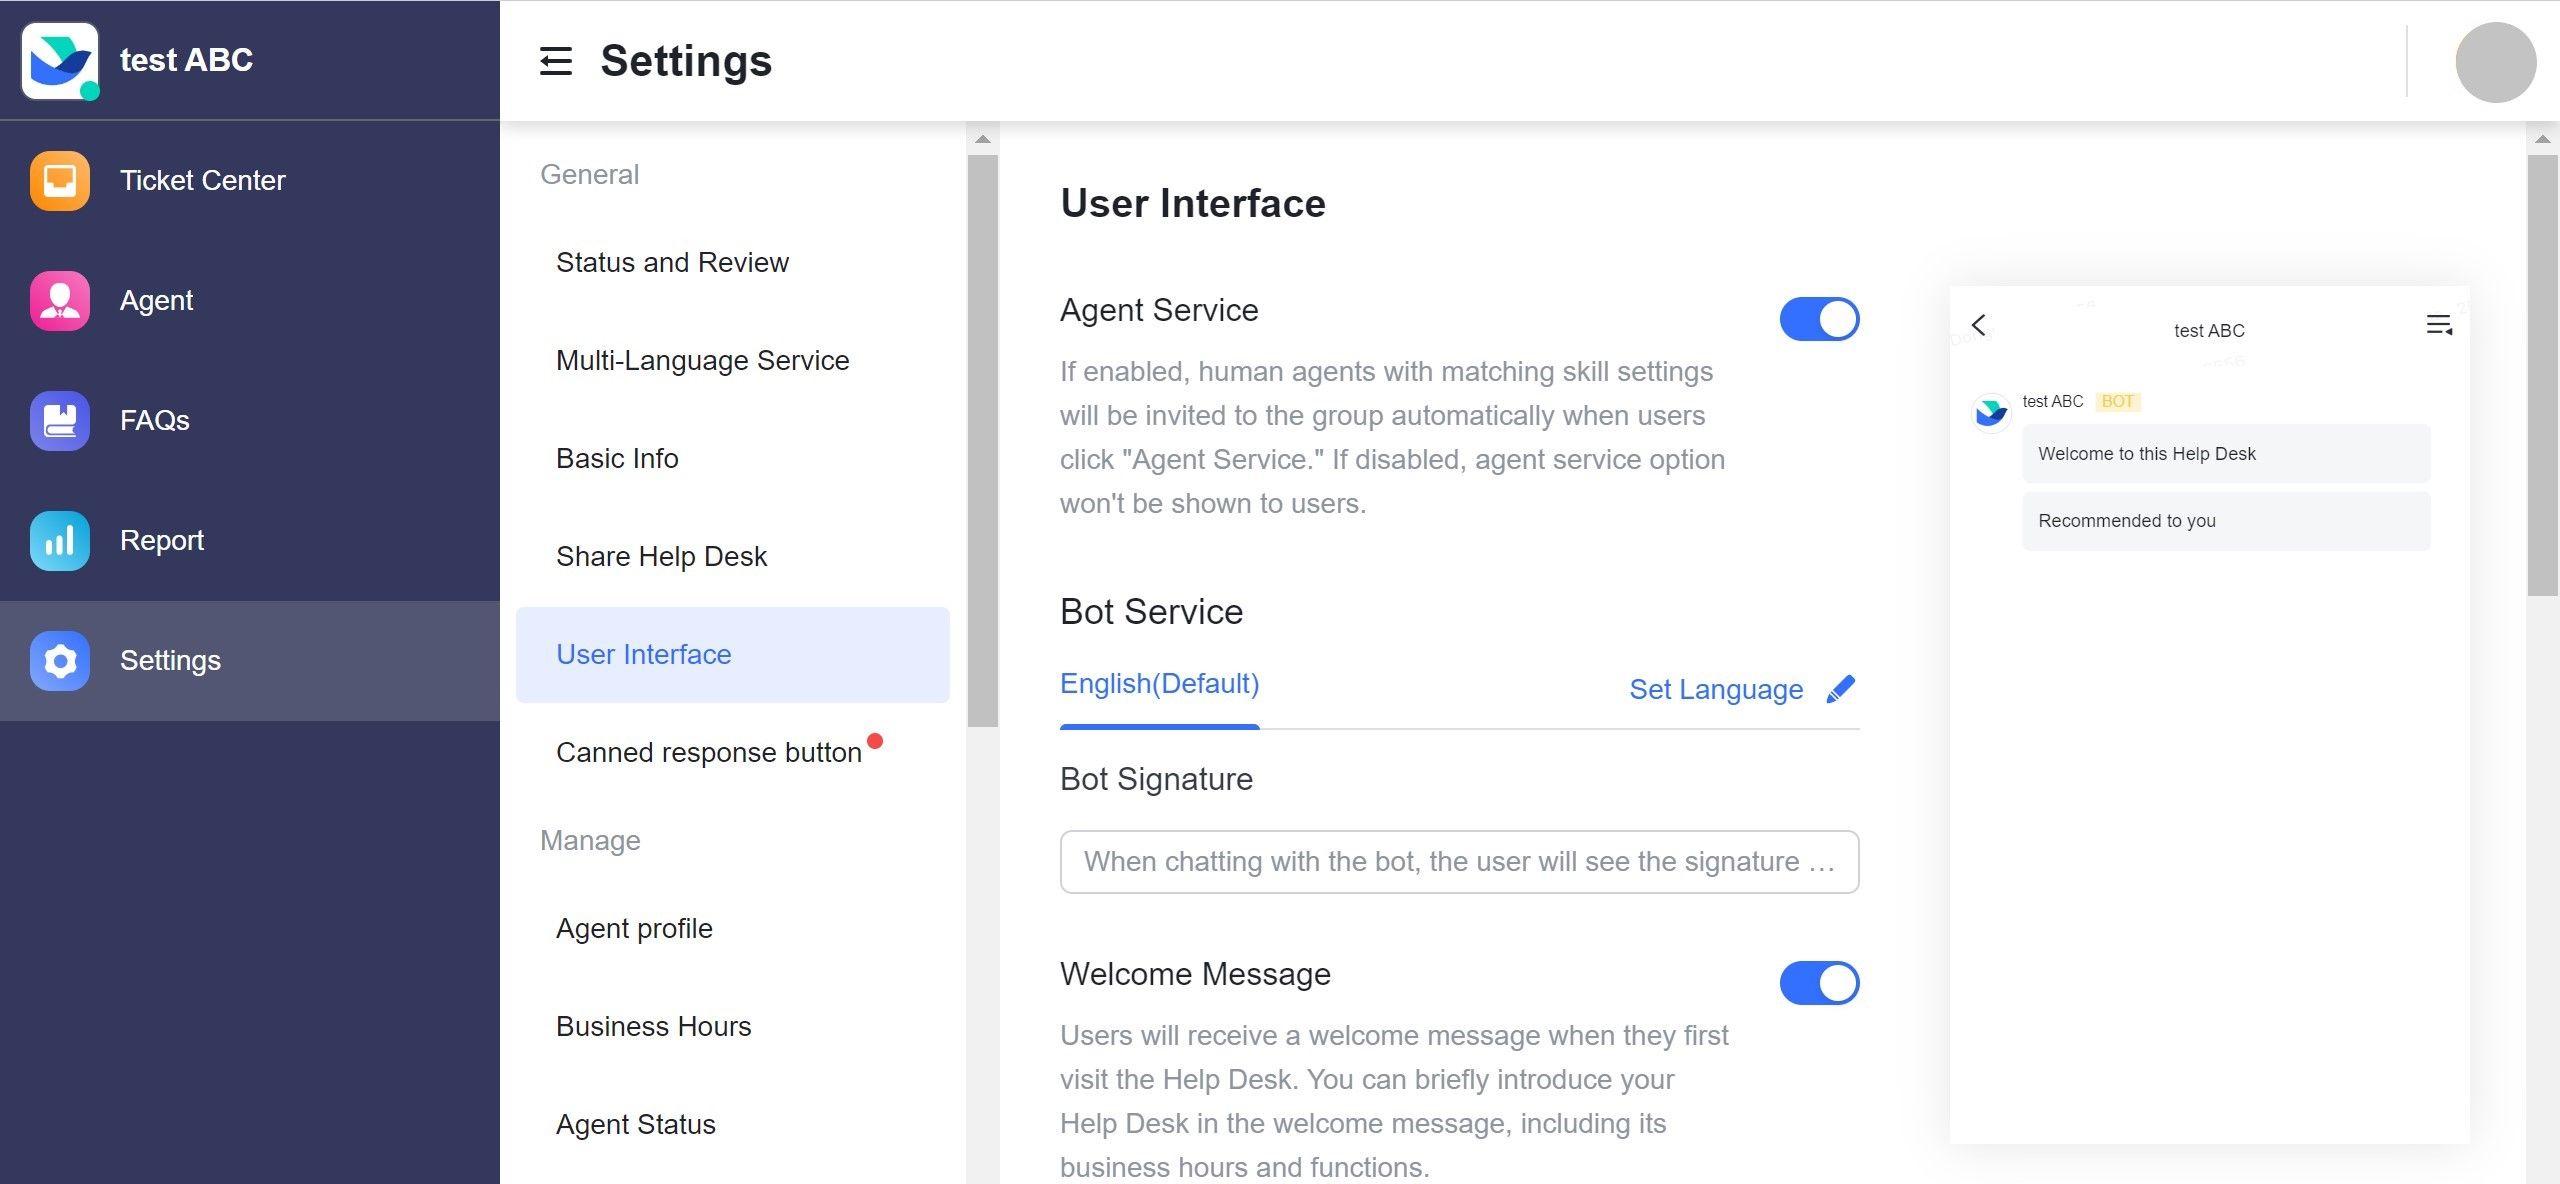Go to Business Hours settings
Viewport: 2560px width, 1184px height.
click(652, 1025)
